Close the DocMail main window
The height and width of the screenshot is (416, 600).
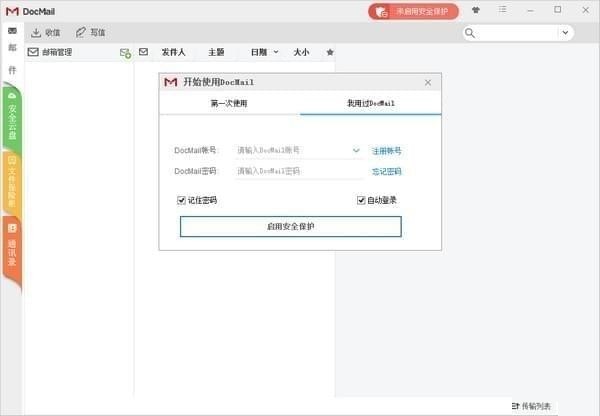[x=585, y=10]
